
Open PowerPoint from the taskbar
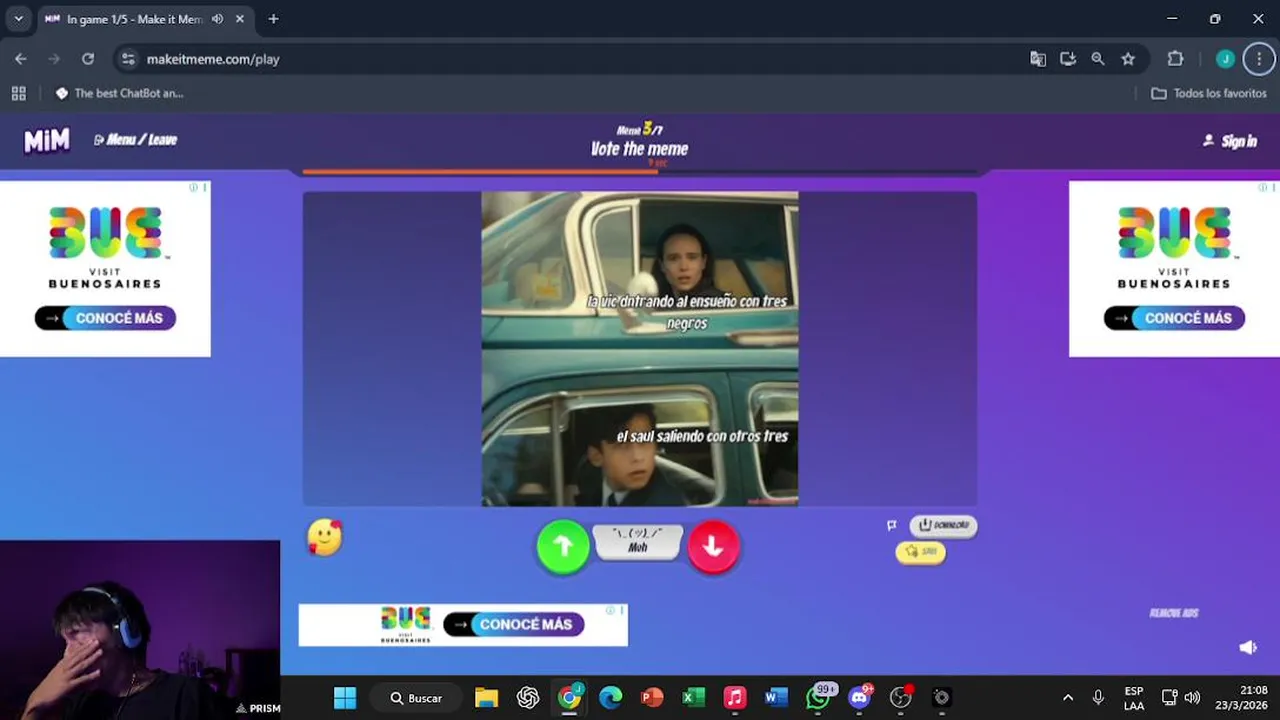[652, 698]
